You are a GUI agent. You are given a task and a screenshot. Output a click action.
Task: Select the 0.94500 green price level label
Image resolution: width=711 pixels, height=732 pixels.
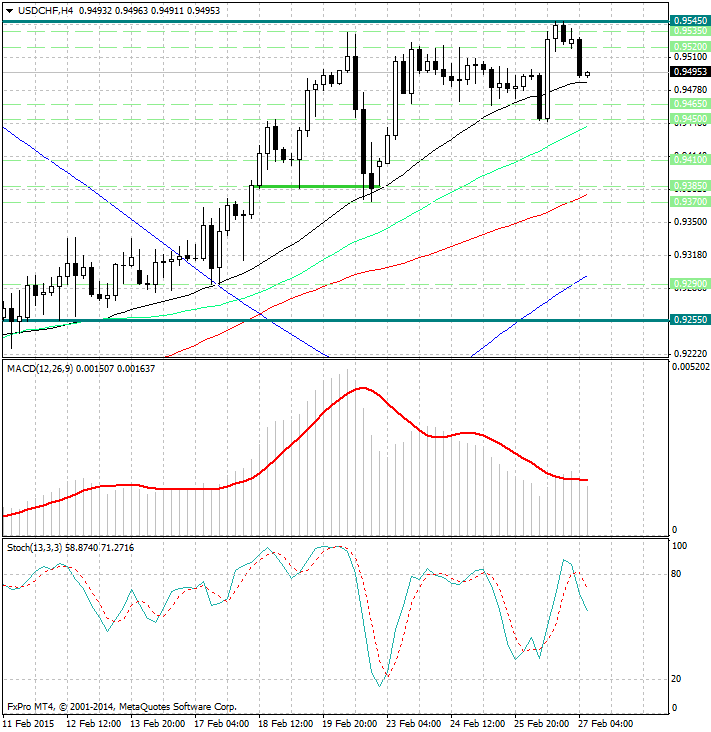[x=690, y=119]
